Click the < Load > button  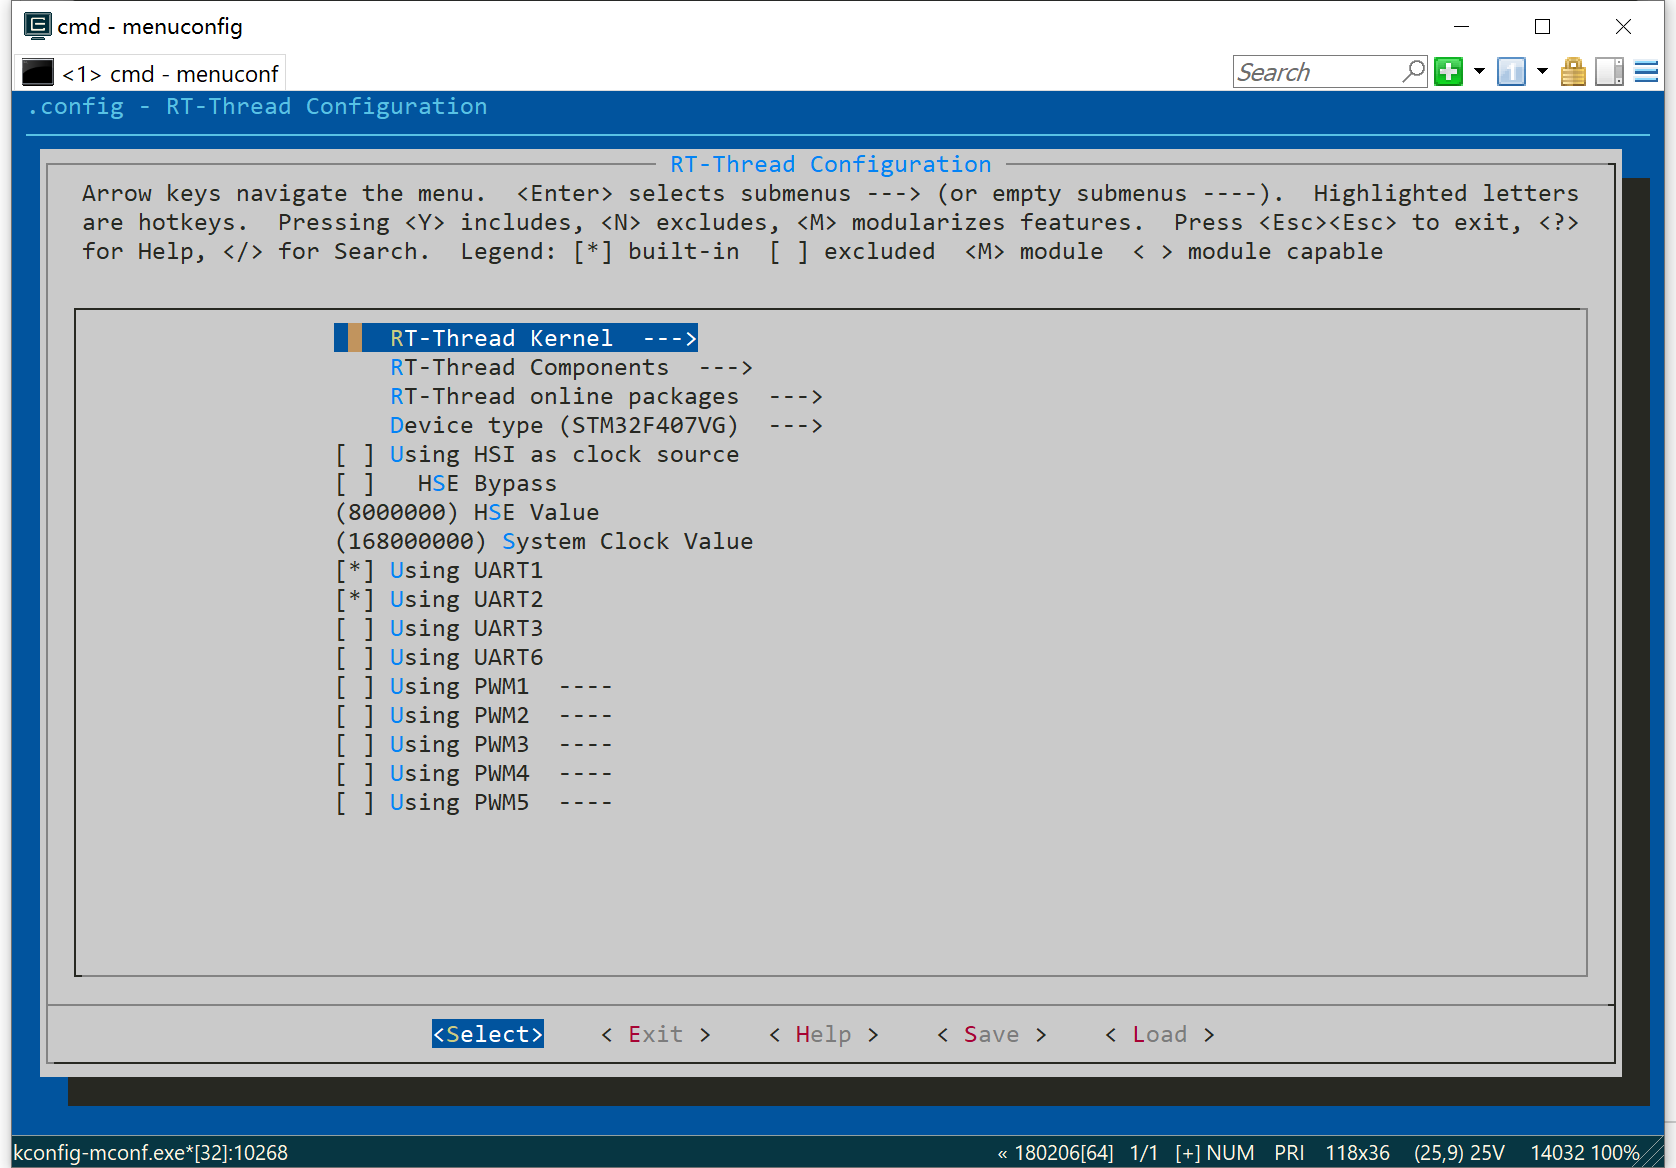[x=1160, y=1034]
